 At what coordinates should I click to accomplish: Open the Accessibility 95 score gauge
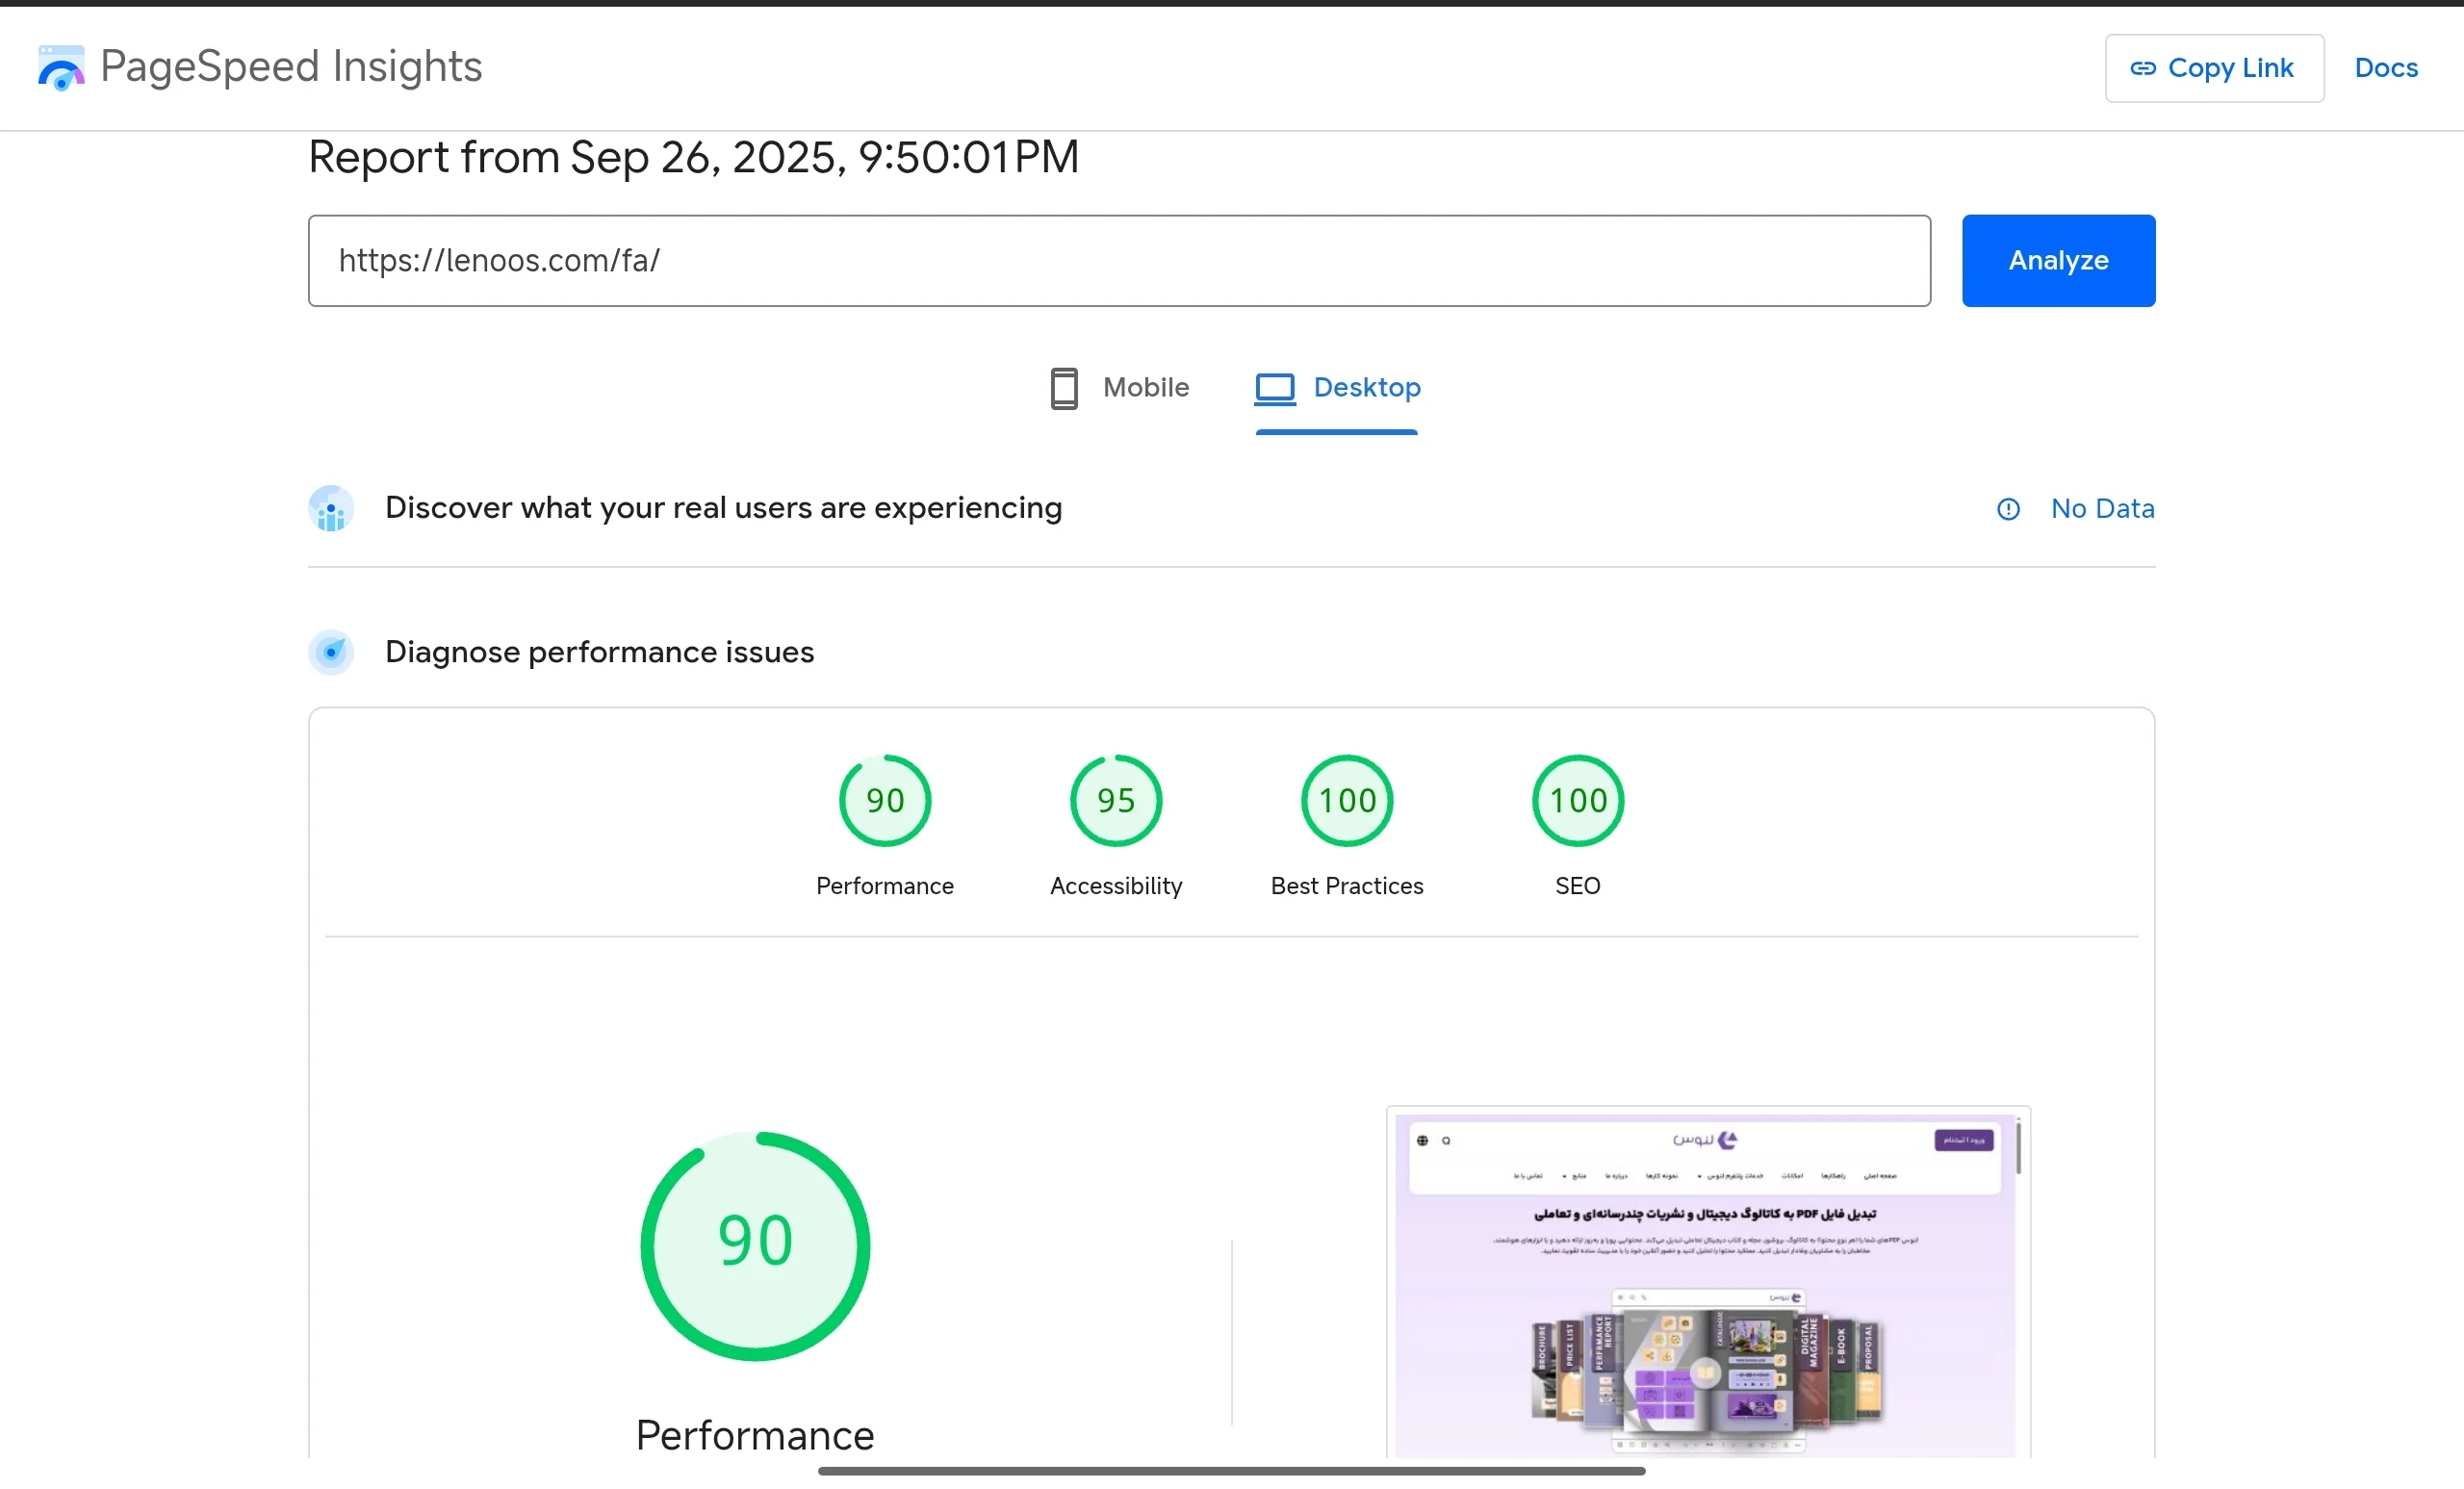(x=1116, y=800)
